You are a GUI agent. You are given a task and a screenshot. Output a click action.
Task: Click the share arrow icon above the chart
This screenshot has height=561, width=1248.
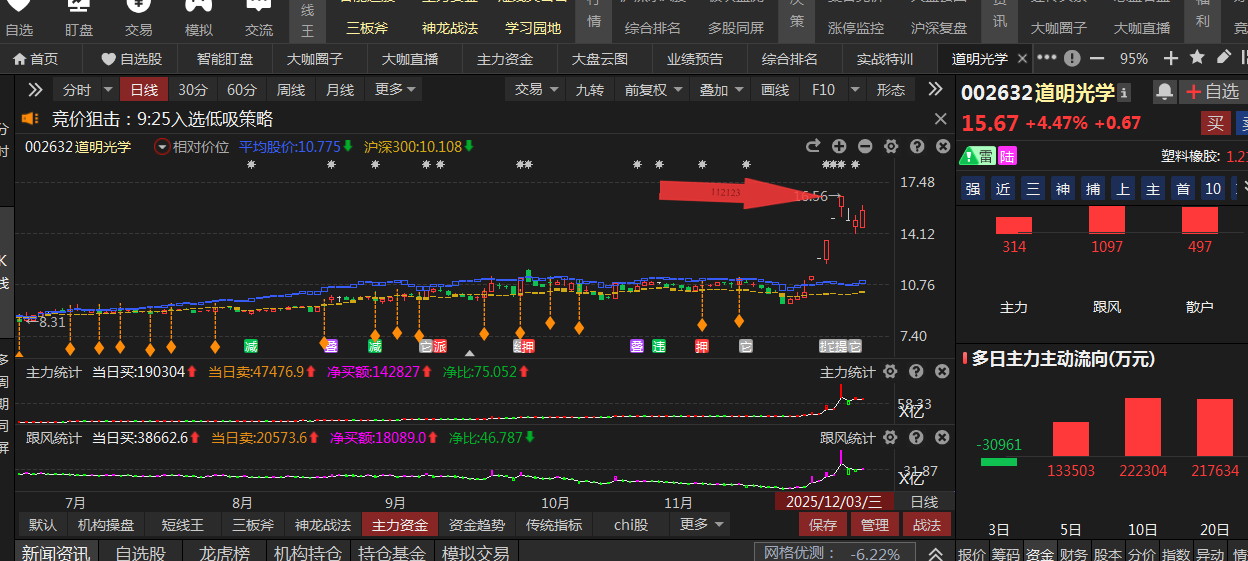[813, 147]
